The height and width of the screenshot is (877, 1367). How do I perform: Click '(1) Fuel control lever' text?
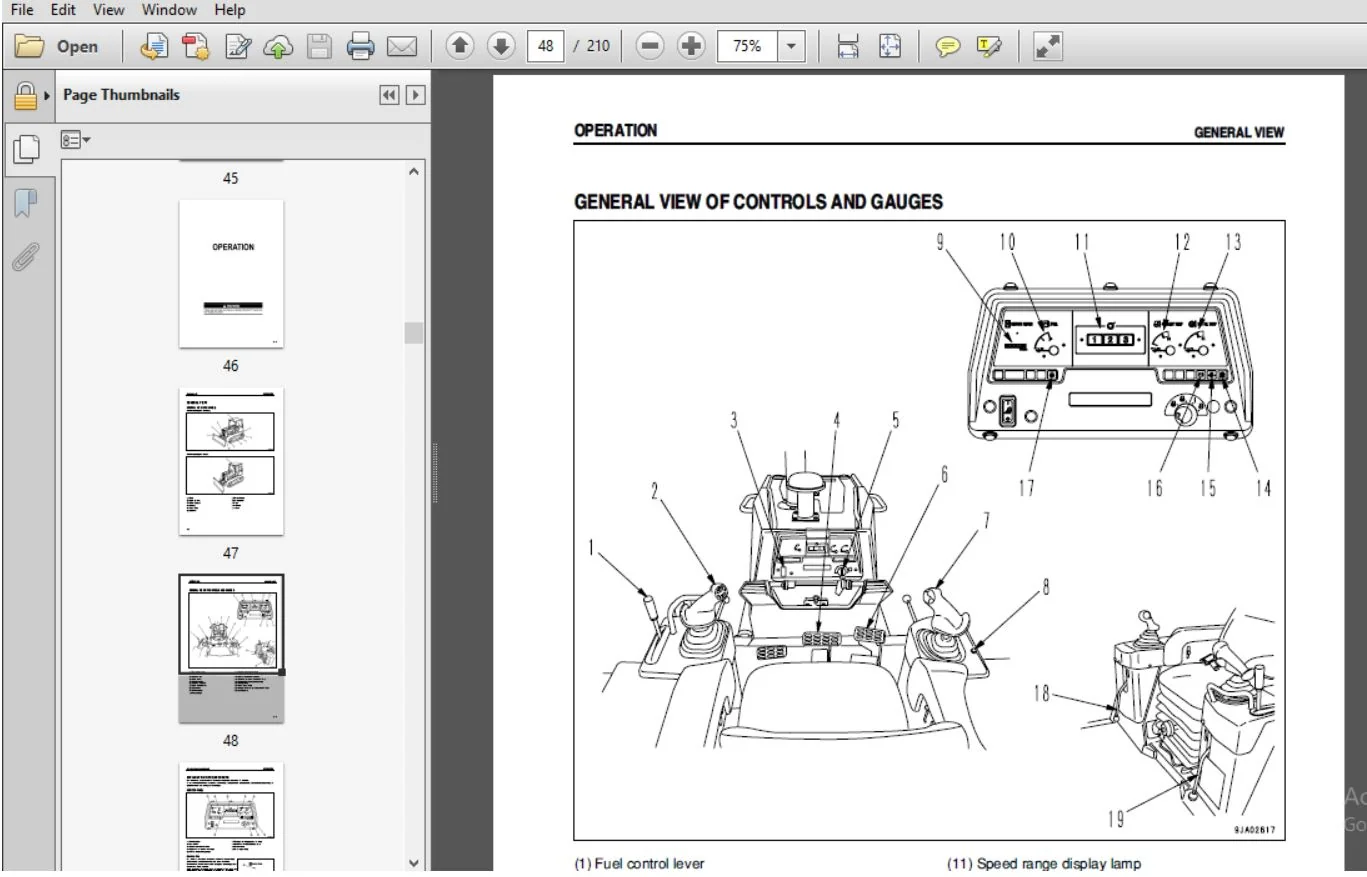[x=639, y=864]
